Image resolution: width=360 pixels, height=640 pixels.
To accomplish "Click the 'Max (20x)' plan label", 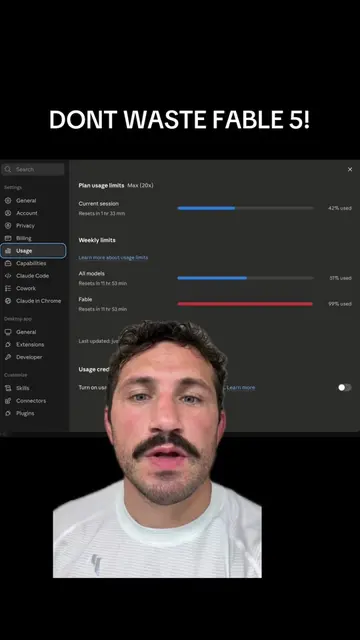I will [140, 185].
